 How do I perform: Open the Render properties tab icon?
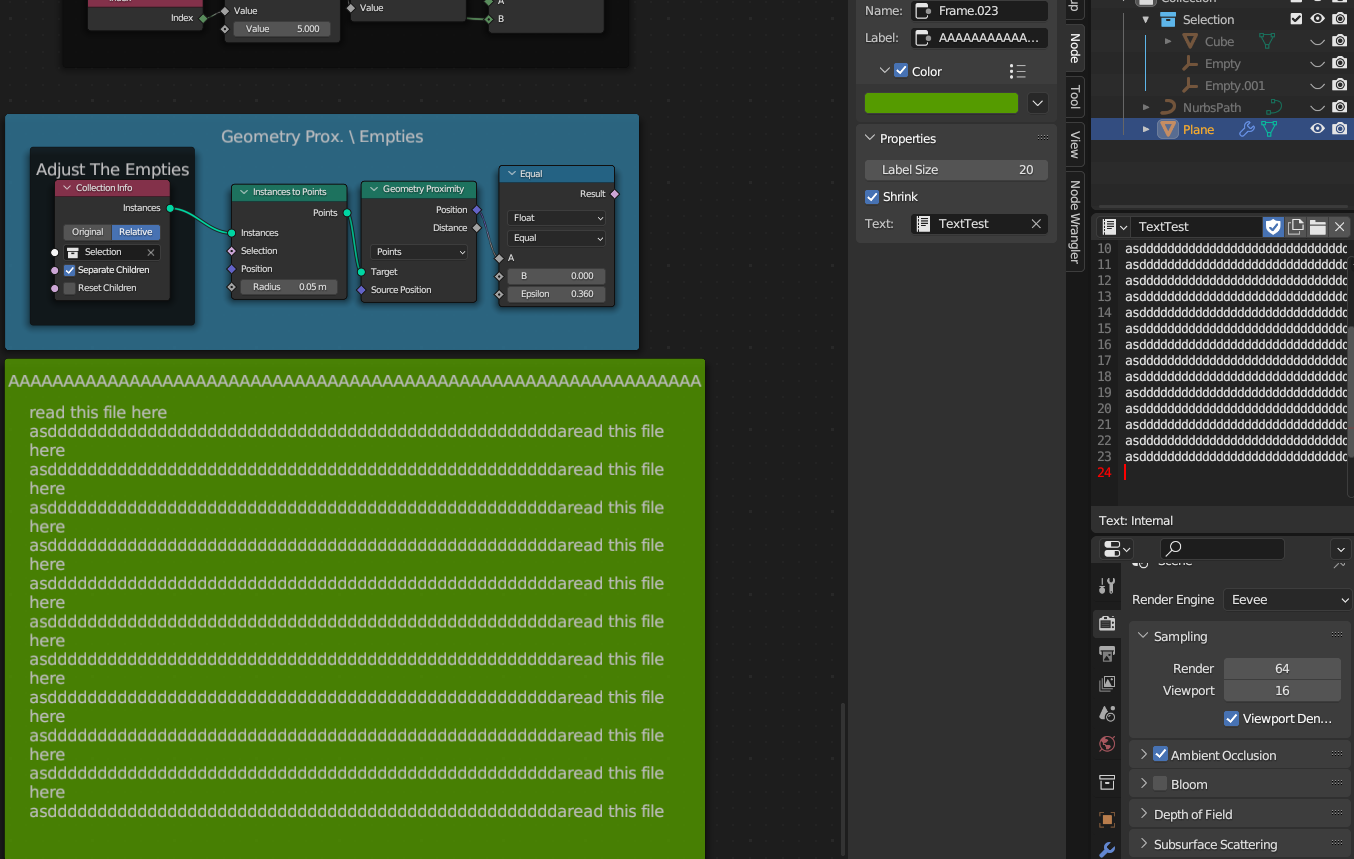tap(1107, 623)
